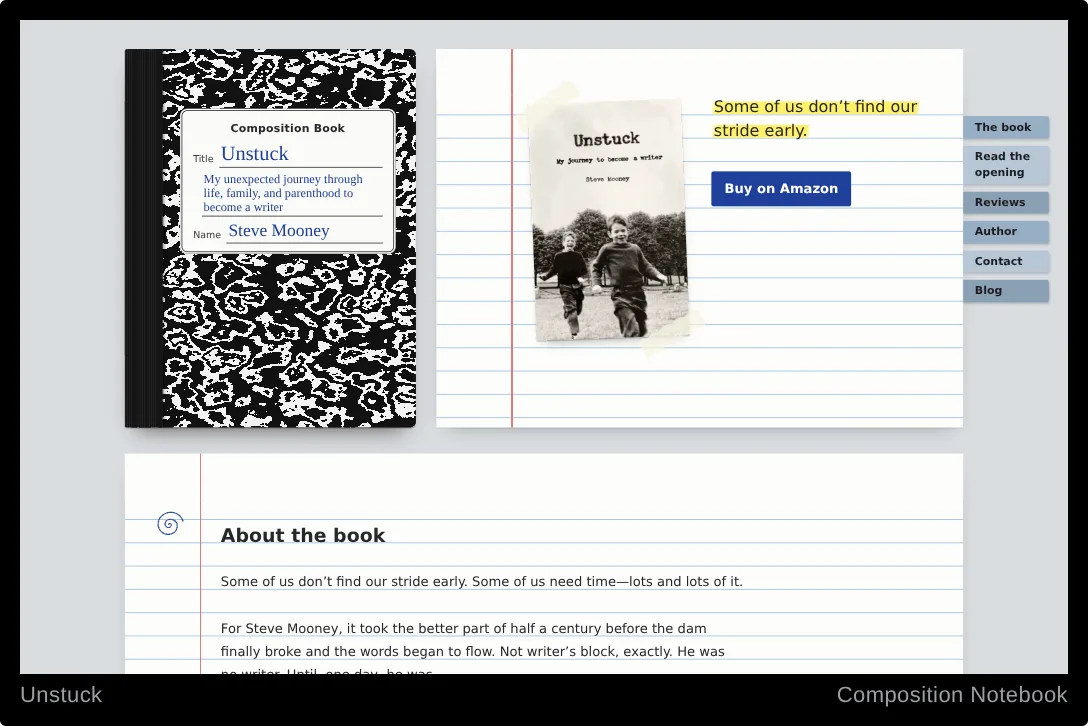Image resolution: width=1088 pixels, height=726 pixels.
Task: Click the 'Steve Mooney' name on notebook label
Action: click(279, 230)
